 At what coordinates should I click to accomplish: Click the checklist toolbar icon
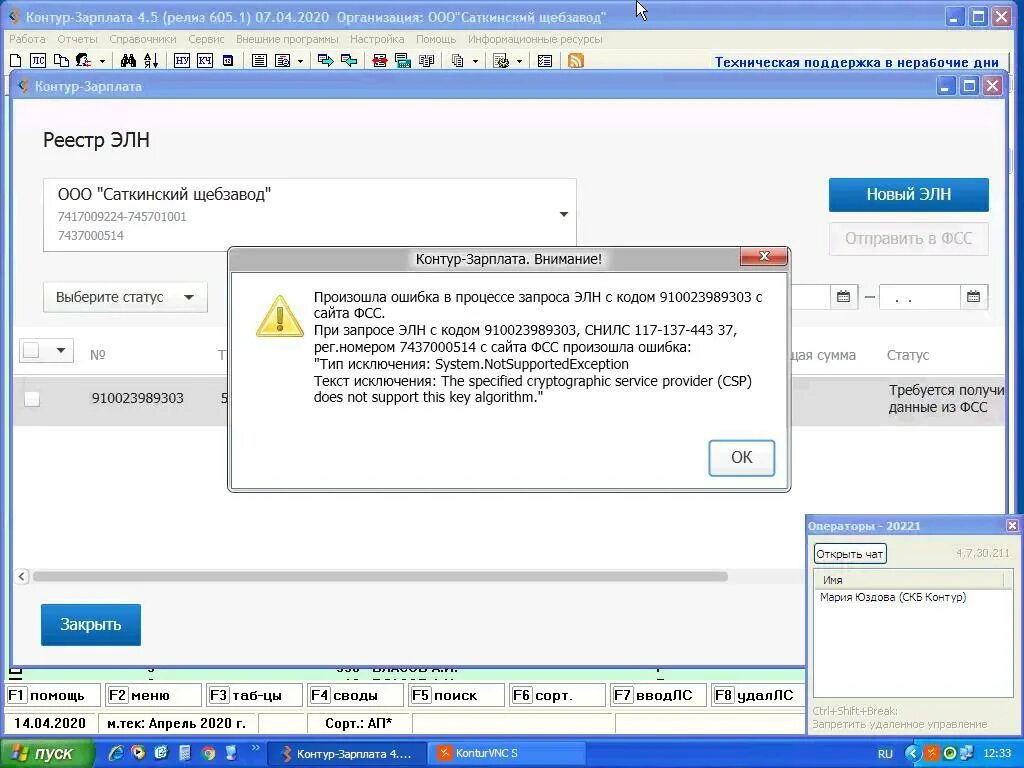click(544, 61)
